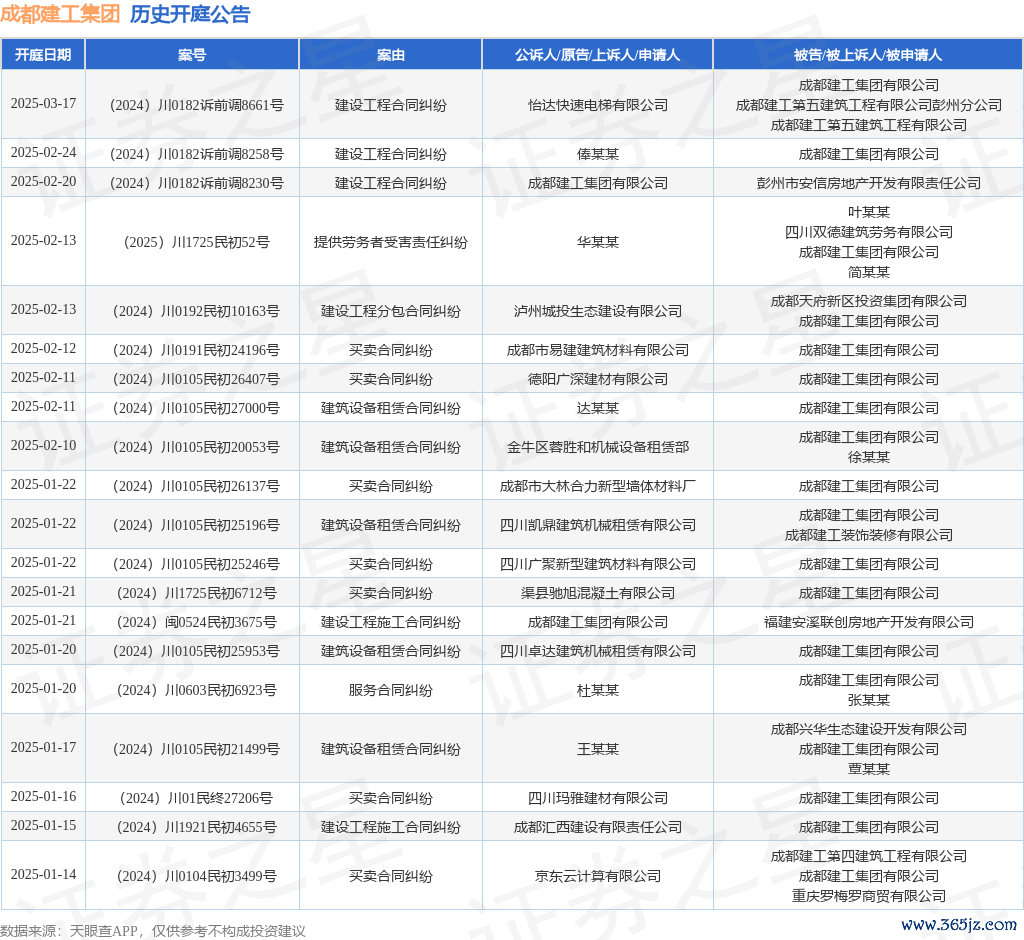Click plaintiff 德阳广深建材有限公司
The image size is (1024, 940).
pos(598,379)
